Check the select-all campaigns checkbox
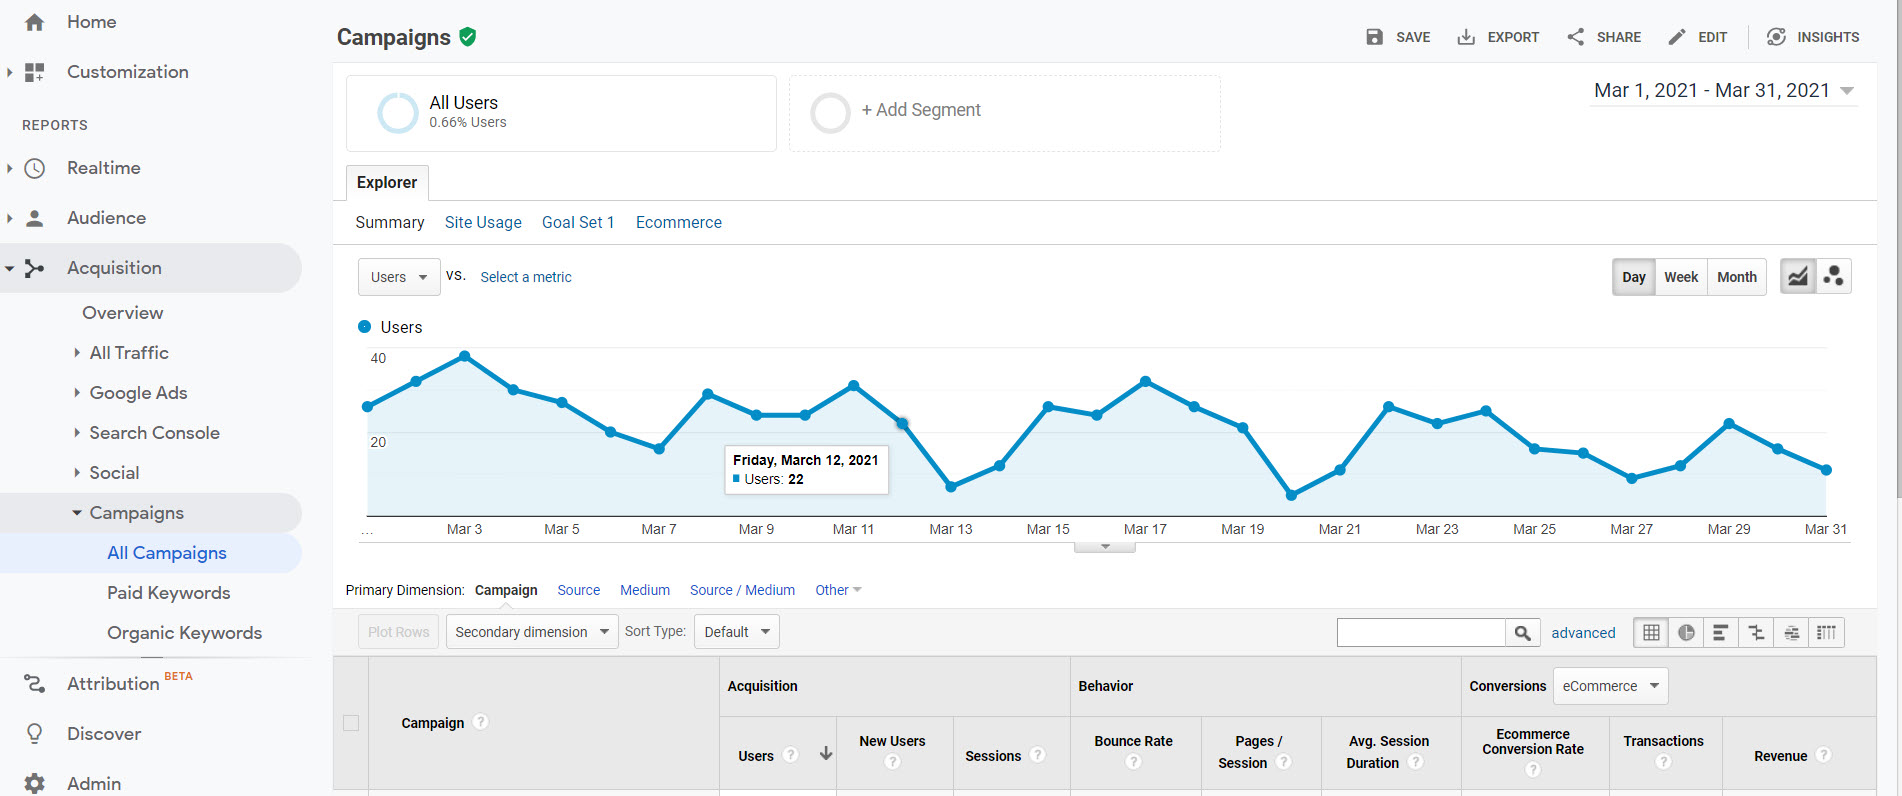This screenshot has height=796, width=1902. coord(351,723)
